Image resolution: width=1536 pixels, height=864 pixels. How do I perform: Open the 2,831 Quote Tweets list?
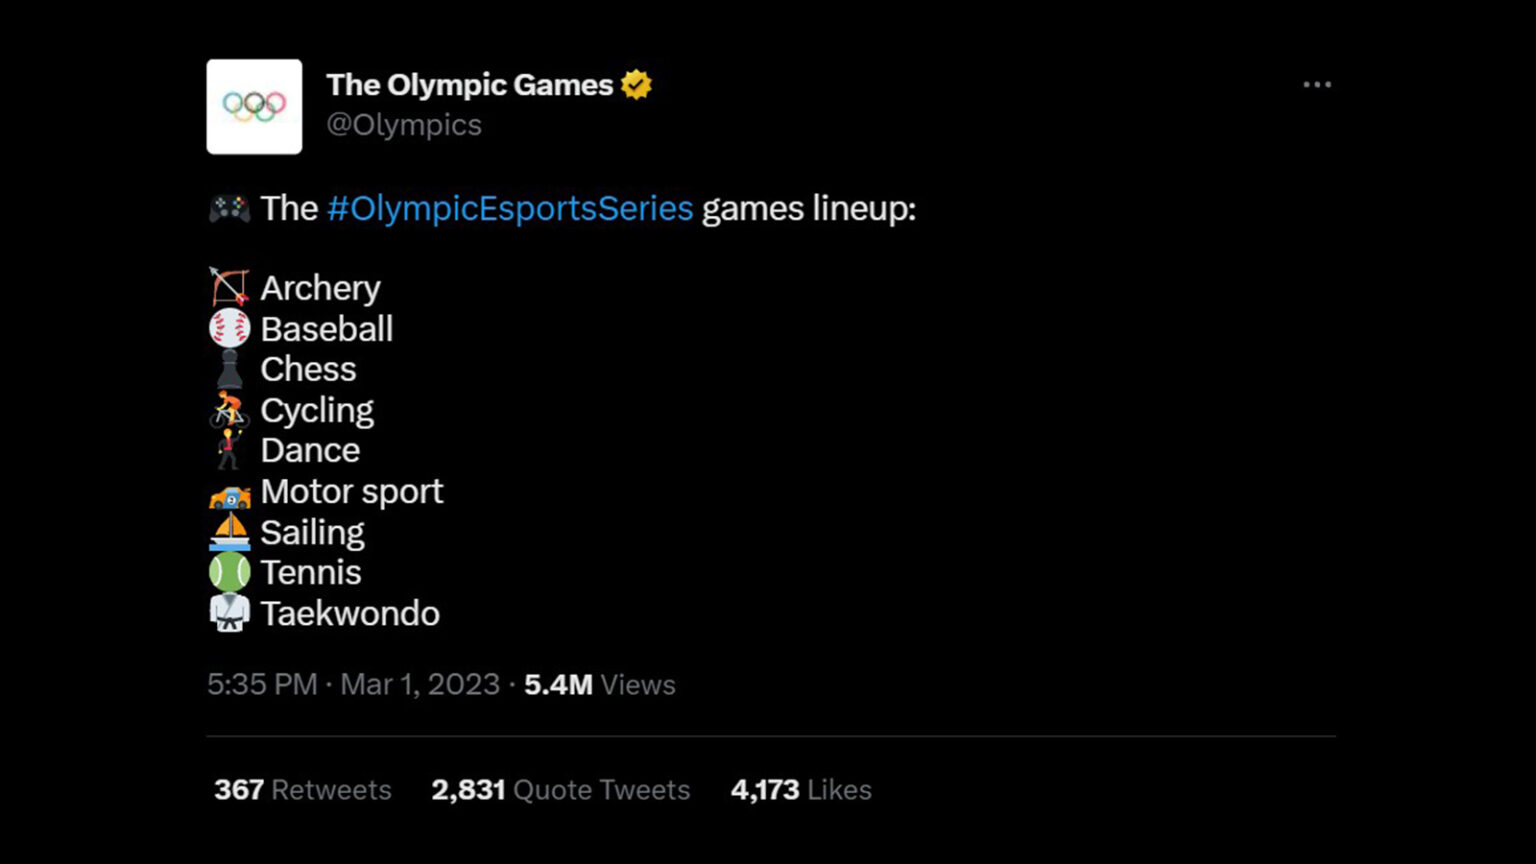(x=560, y=789)
